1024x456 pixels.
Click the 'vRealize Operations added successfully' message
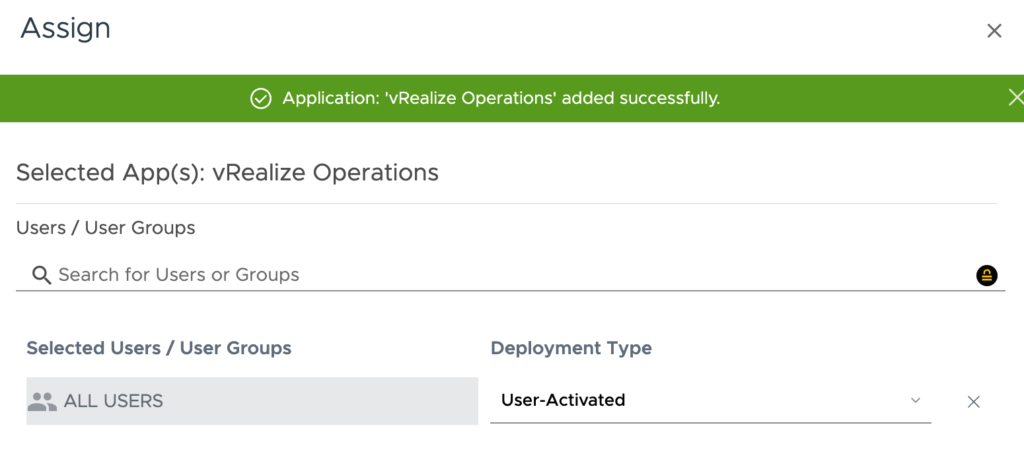click(501, 98)
